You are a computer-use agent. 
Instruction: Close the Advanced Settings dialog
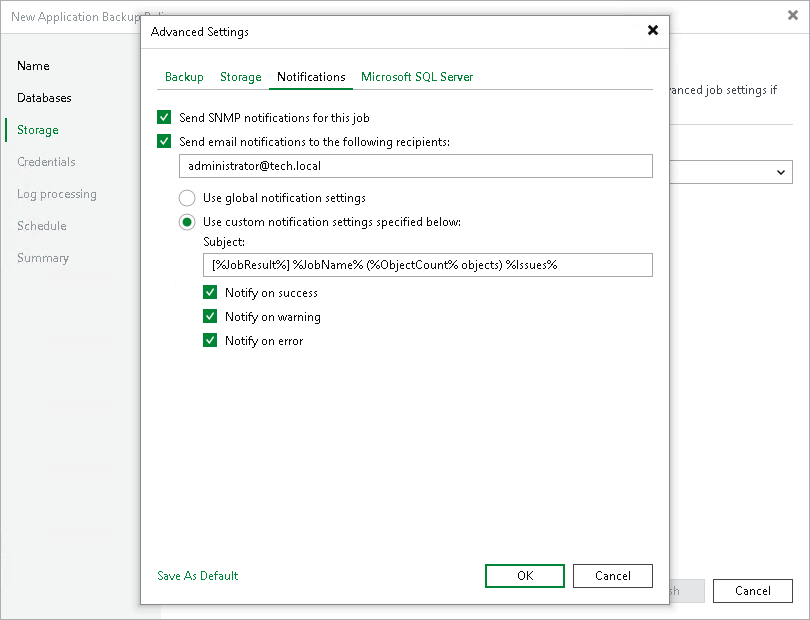pyautogui.click(x=653, y=30)
